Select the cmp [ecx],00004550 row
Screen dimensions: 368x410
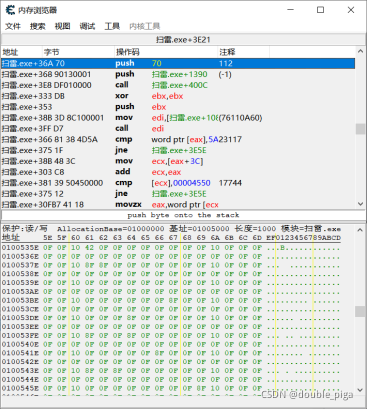coord(178,183)
